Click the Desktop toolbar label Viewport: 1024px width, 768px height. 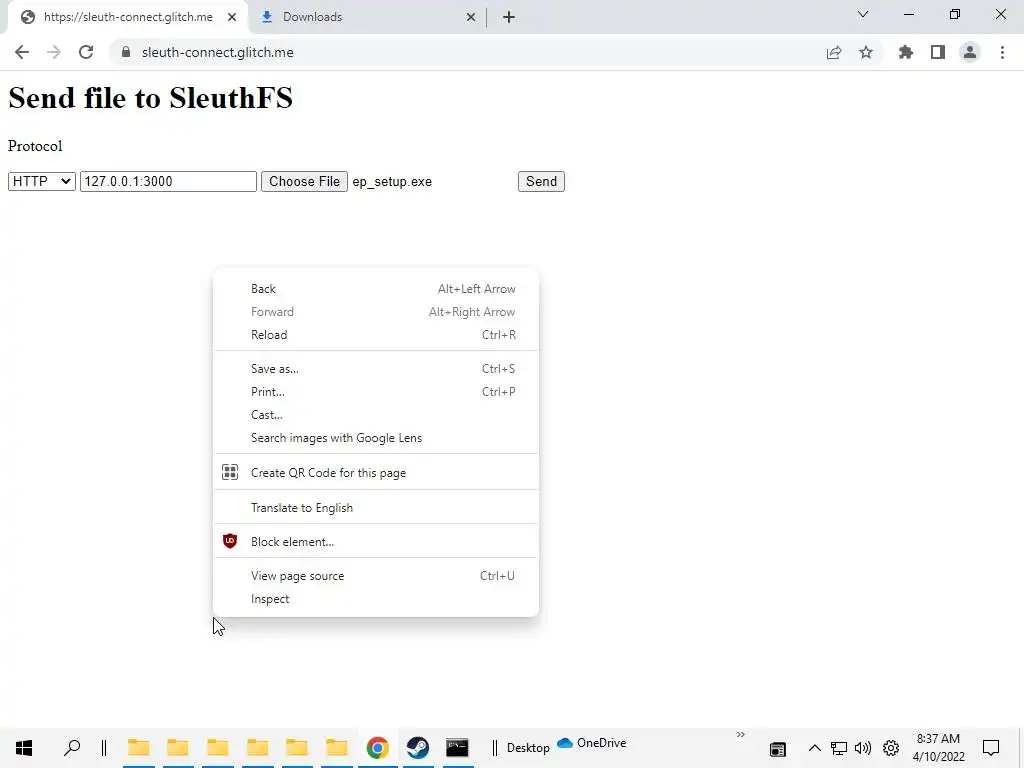(528, 748)
